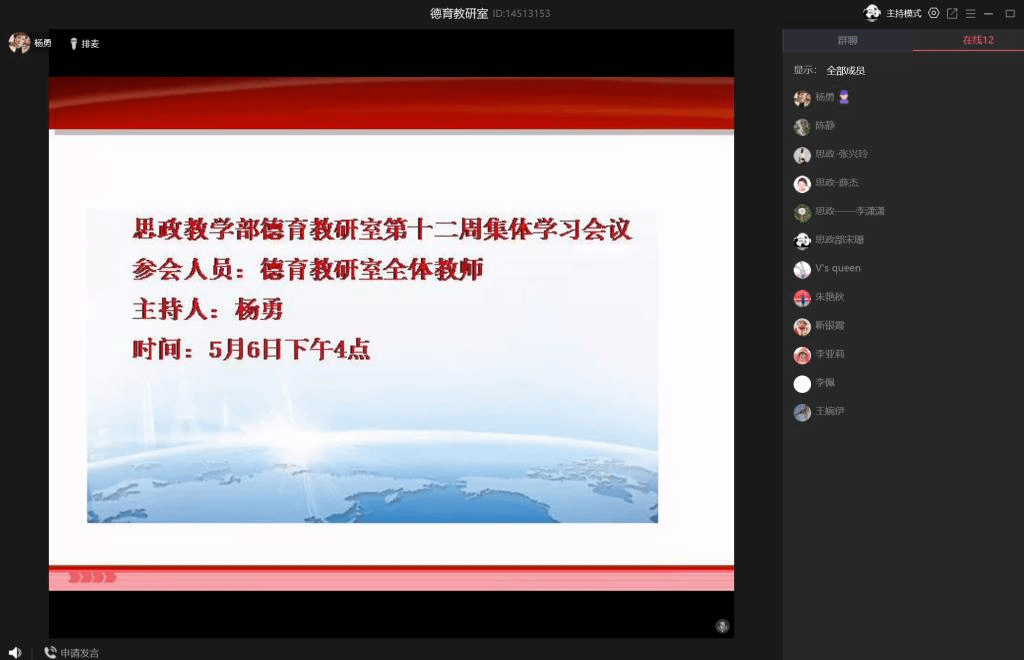
Task: Open the hamburger menu in title bar
Action: point(970,13)
